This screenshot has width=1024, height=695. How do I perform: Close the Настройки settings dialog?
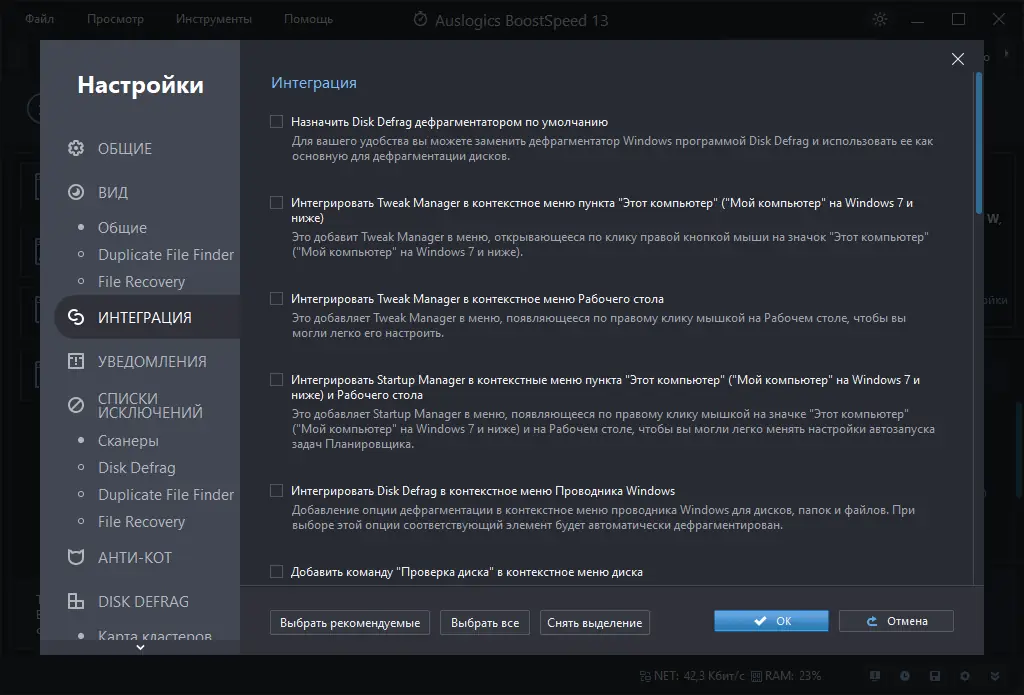[958, 60]
